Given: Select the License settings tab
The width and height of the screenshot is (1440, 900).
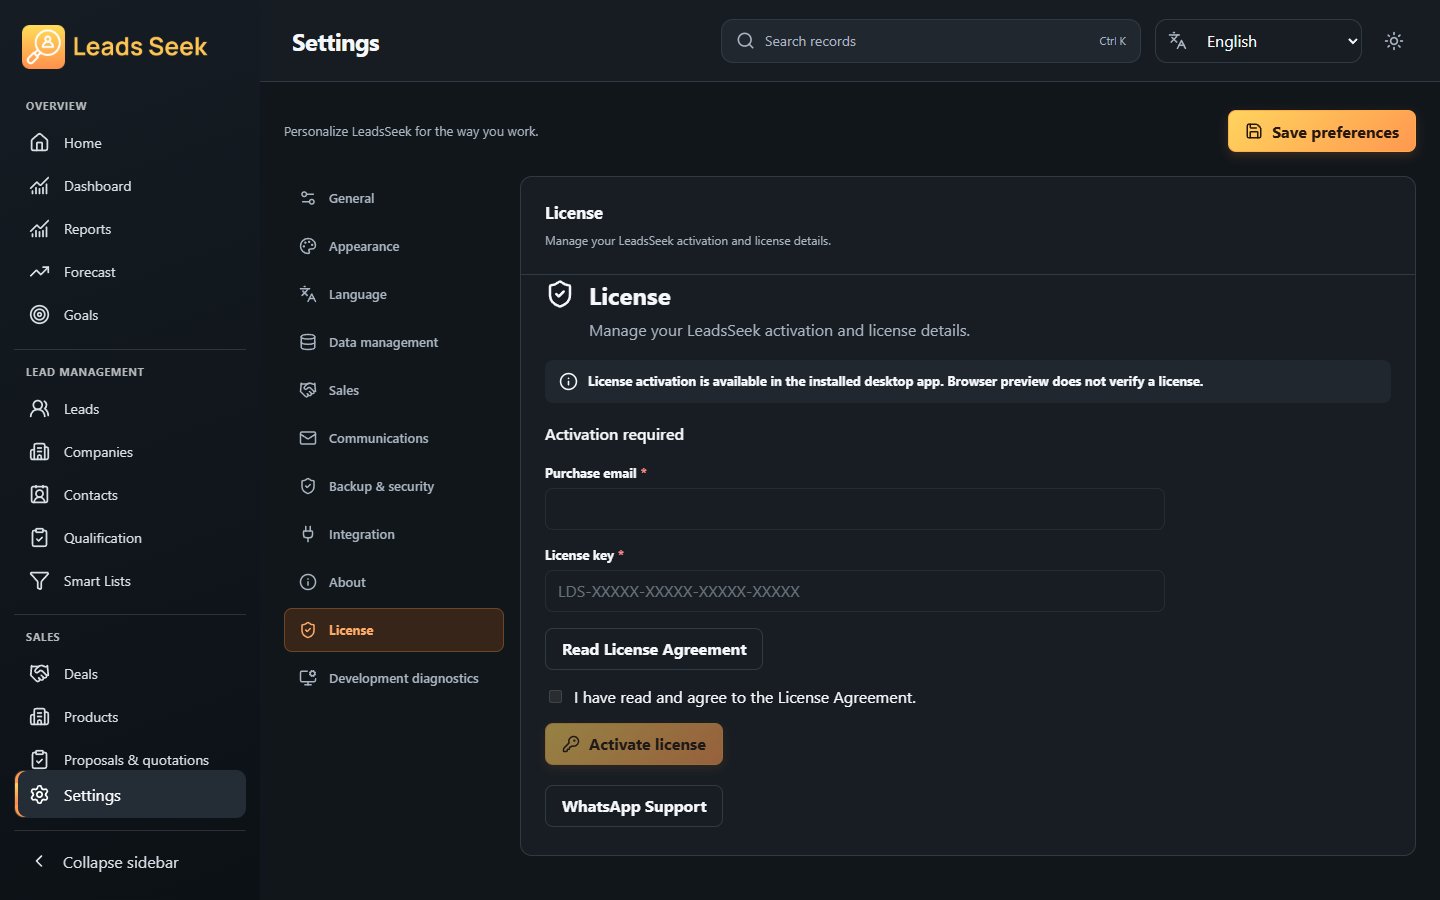Looking at the screenshot, I should [x=394, y=630].
